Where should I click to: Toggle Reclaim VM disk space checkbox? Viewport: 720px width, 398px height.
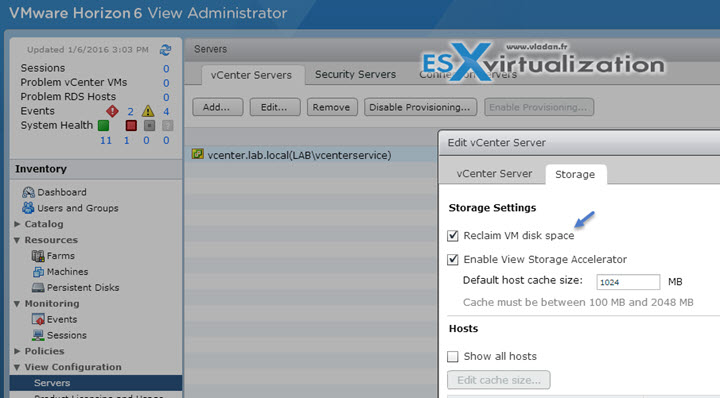(x=453, y=235)
